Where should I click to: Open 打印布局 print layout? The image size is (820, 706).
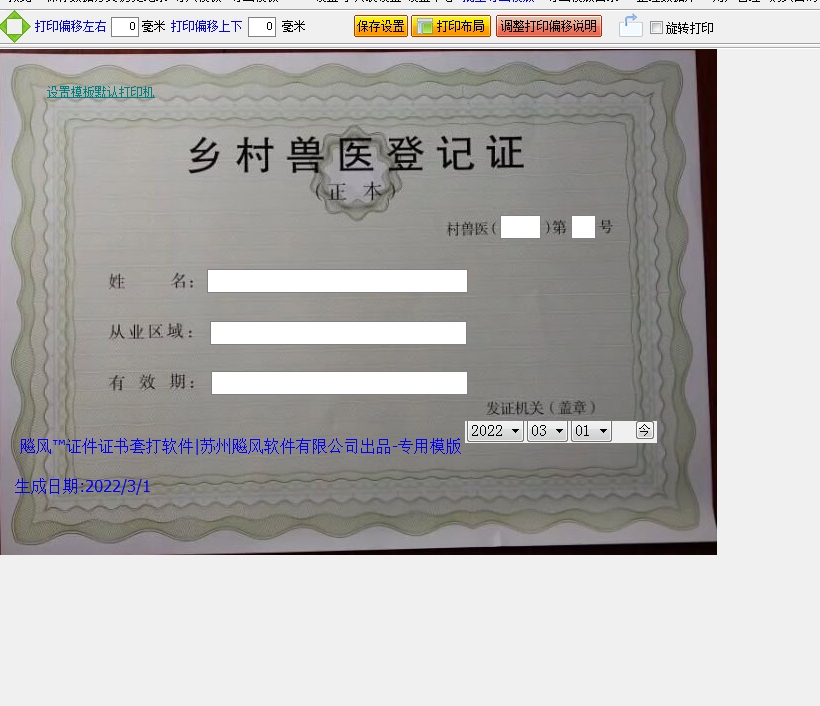click(x=451, y=27)
